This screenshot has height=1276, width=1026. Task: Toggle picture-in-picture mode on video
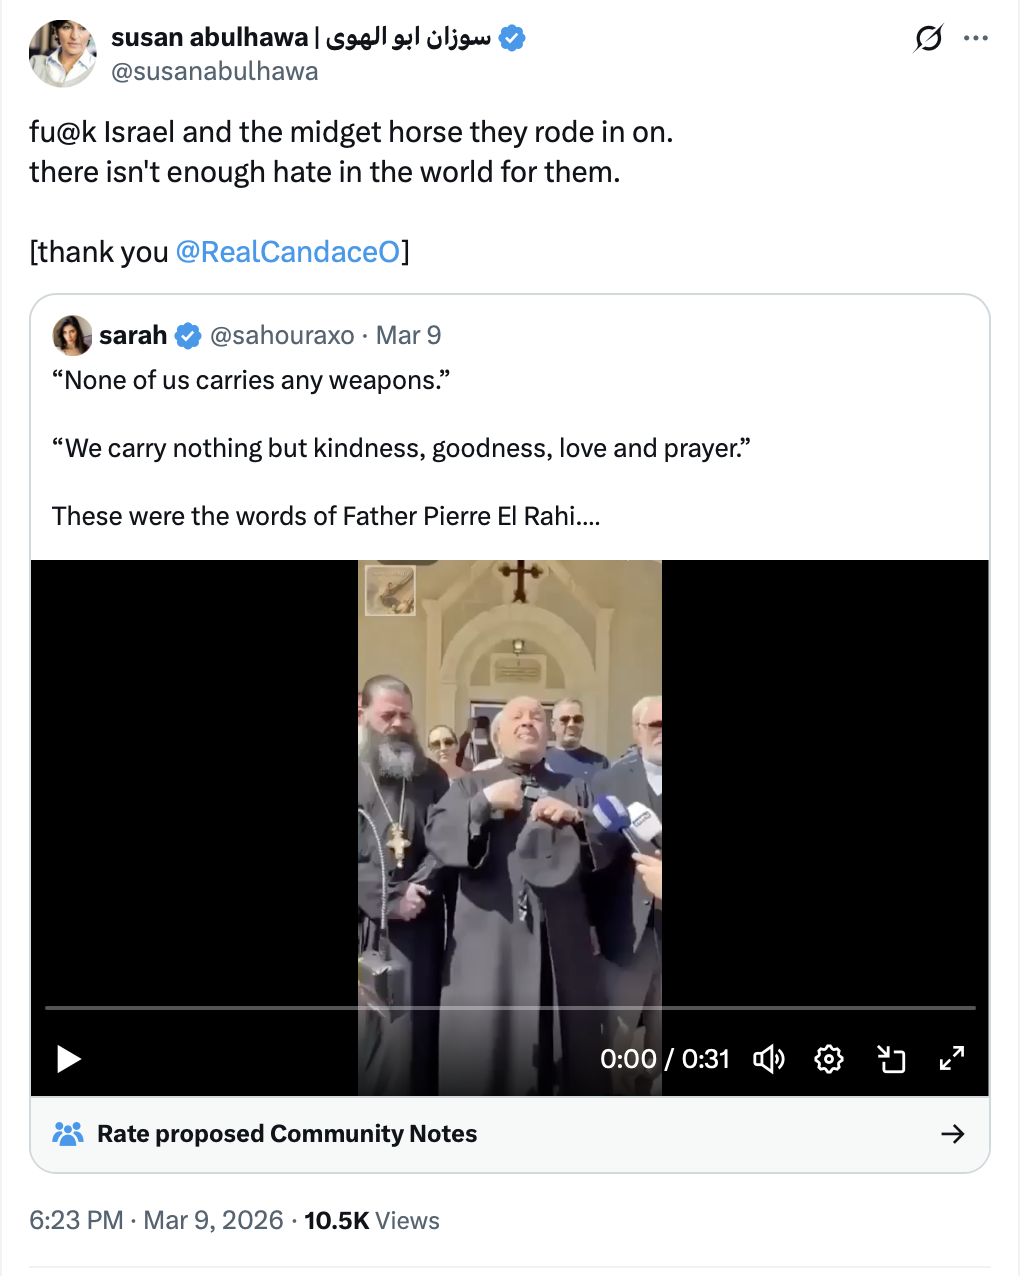[890, 1058]
